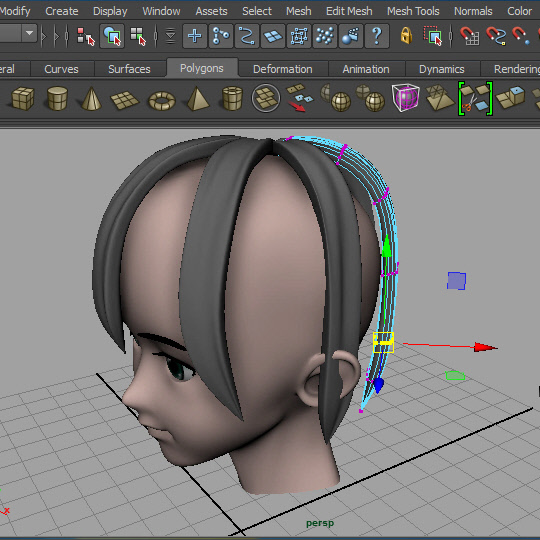Toggle snap to grids magnet
540x540 pixels.
pos(469,36)
